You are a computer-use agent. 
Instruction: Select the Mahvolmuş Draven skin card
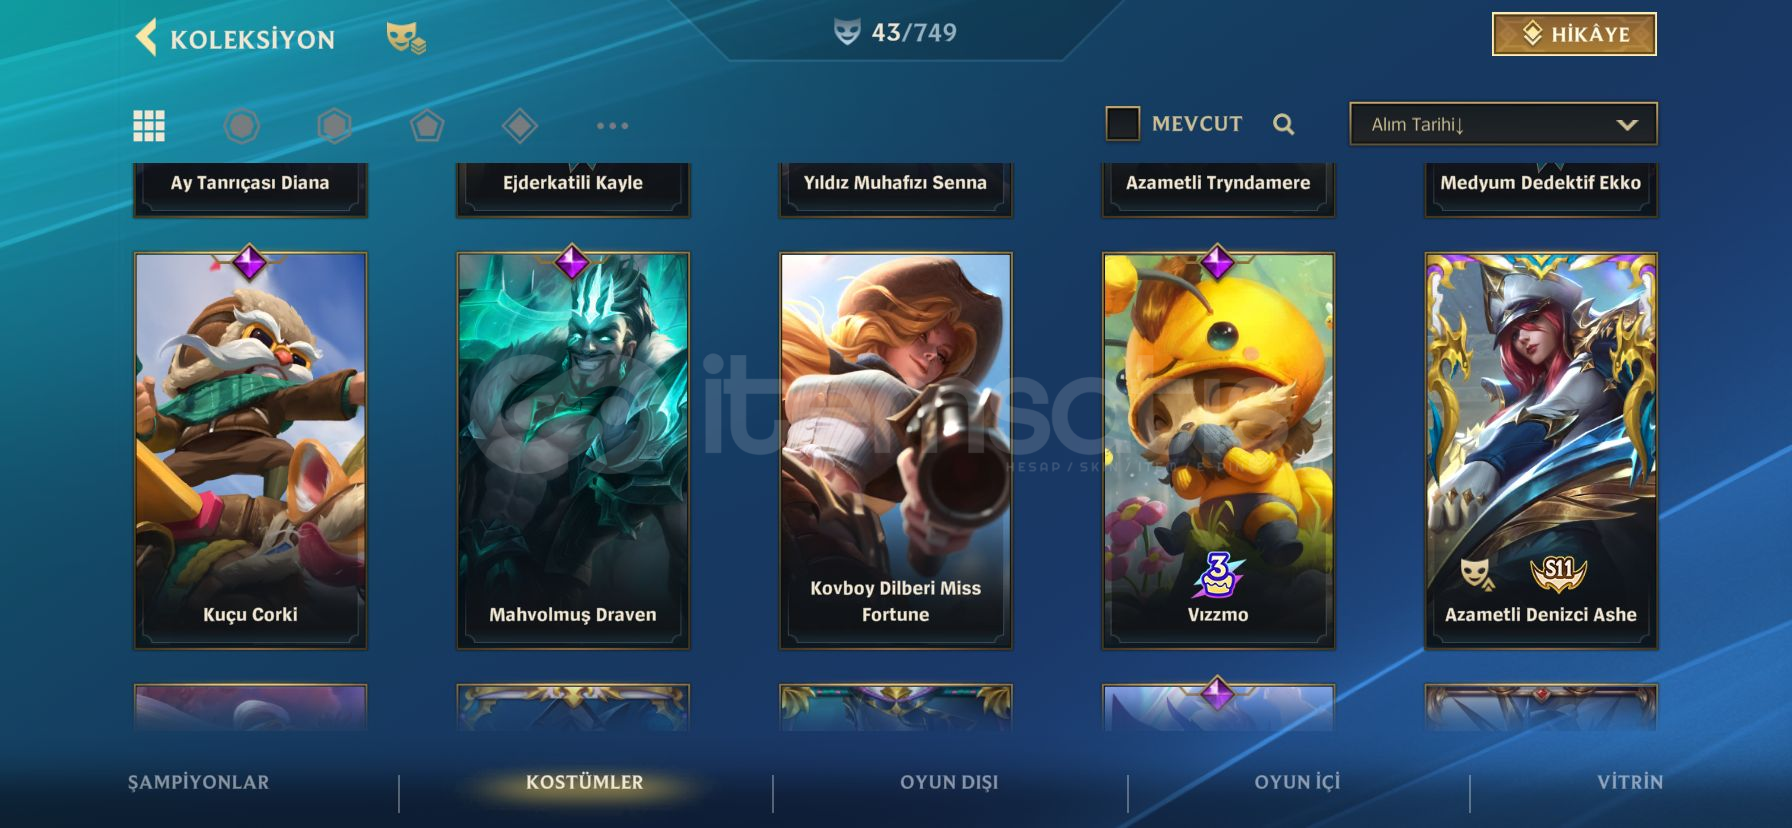[573, 450]
